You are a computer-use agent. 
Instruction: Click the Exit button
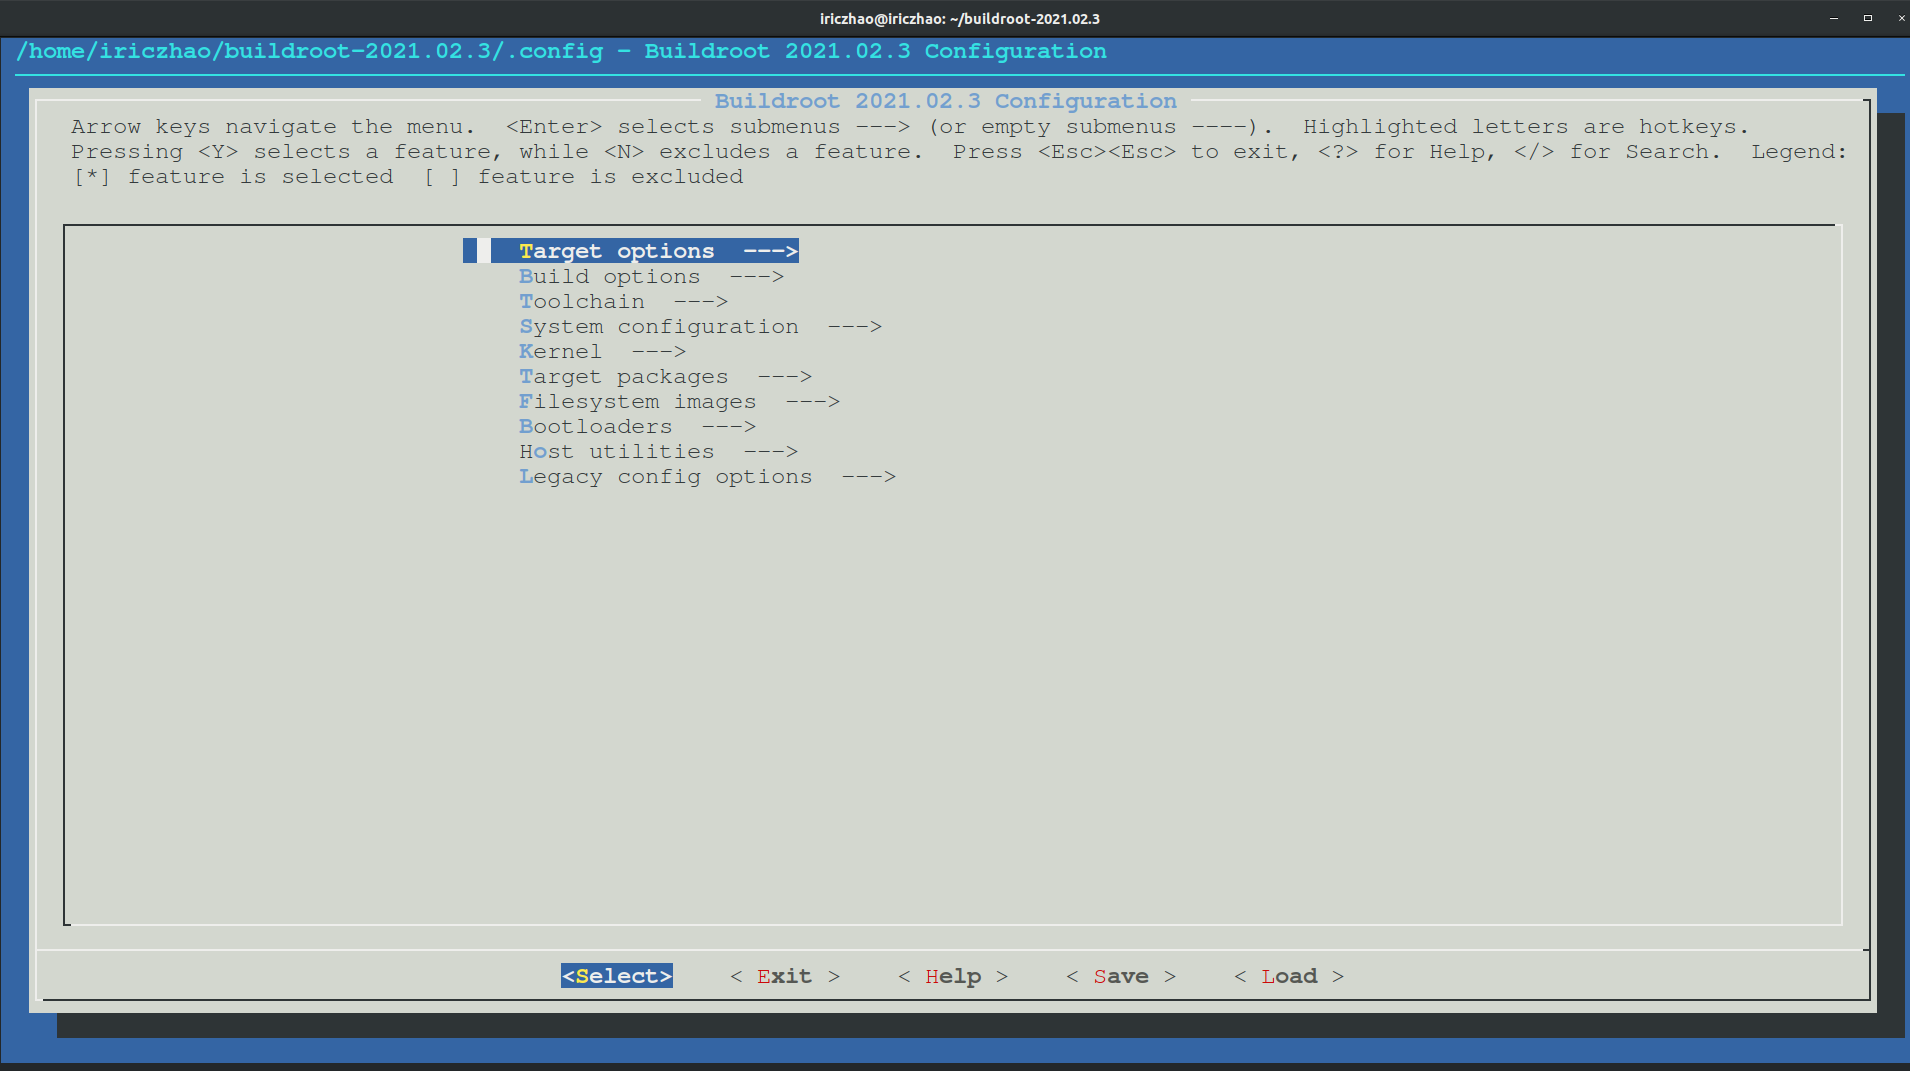(785, 976)
